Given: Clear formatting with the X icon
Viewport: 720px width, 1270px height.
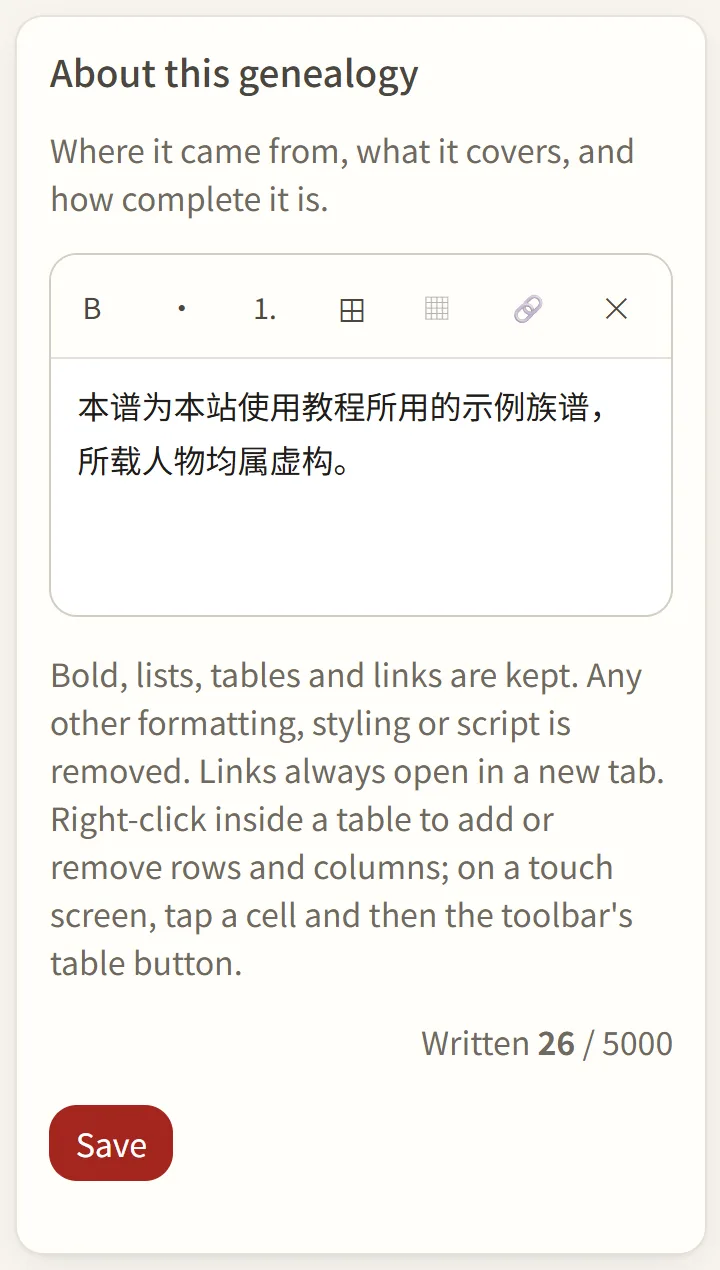Looking at the screenshot, I should tap(616, 309).
